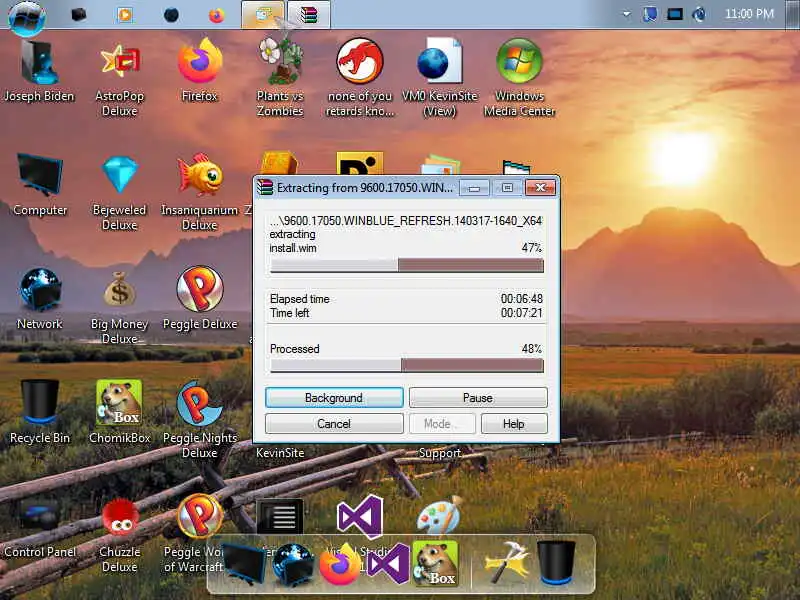Open ChomikBox from the bottom dock
Image resolution: width=800 pixels, height=600 pixels.
click(x=435, y=563)
